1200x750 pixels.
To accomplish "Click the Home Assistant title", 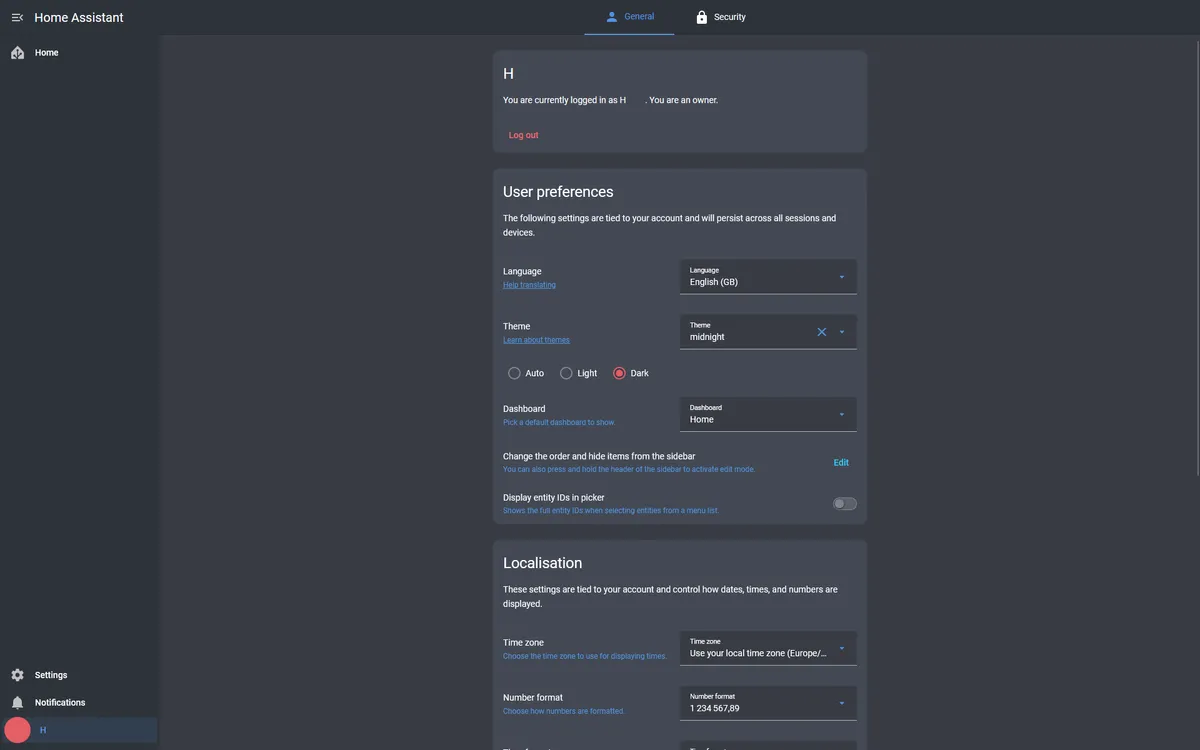I will click(x=79, y=17).
